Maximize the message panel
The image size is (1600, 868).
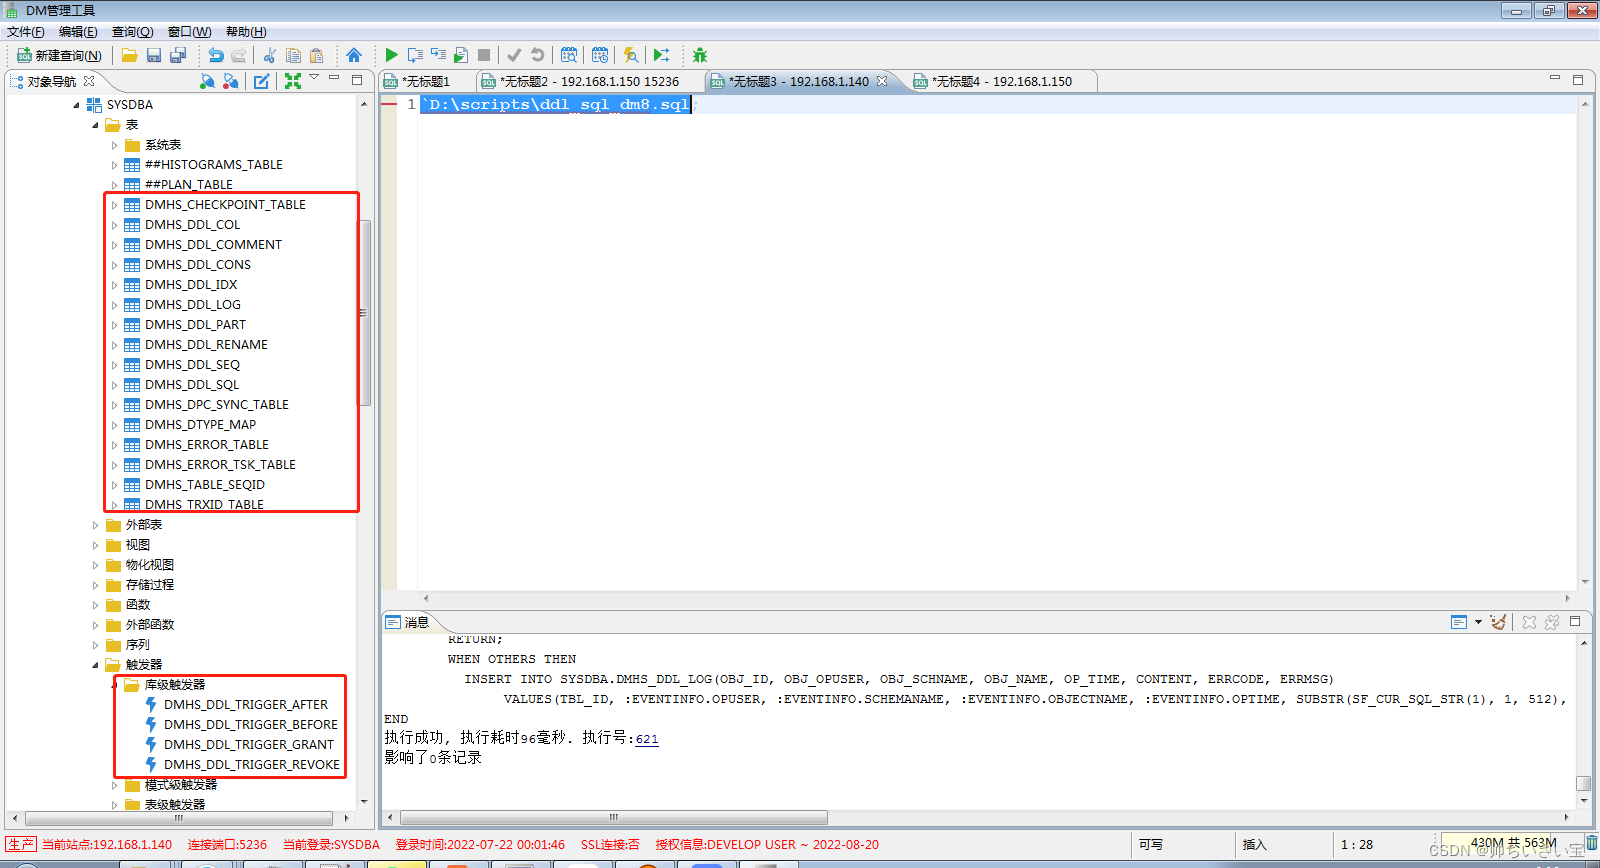[1575, 621]
